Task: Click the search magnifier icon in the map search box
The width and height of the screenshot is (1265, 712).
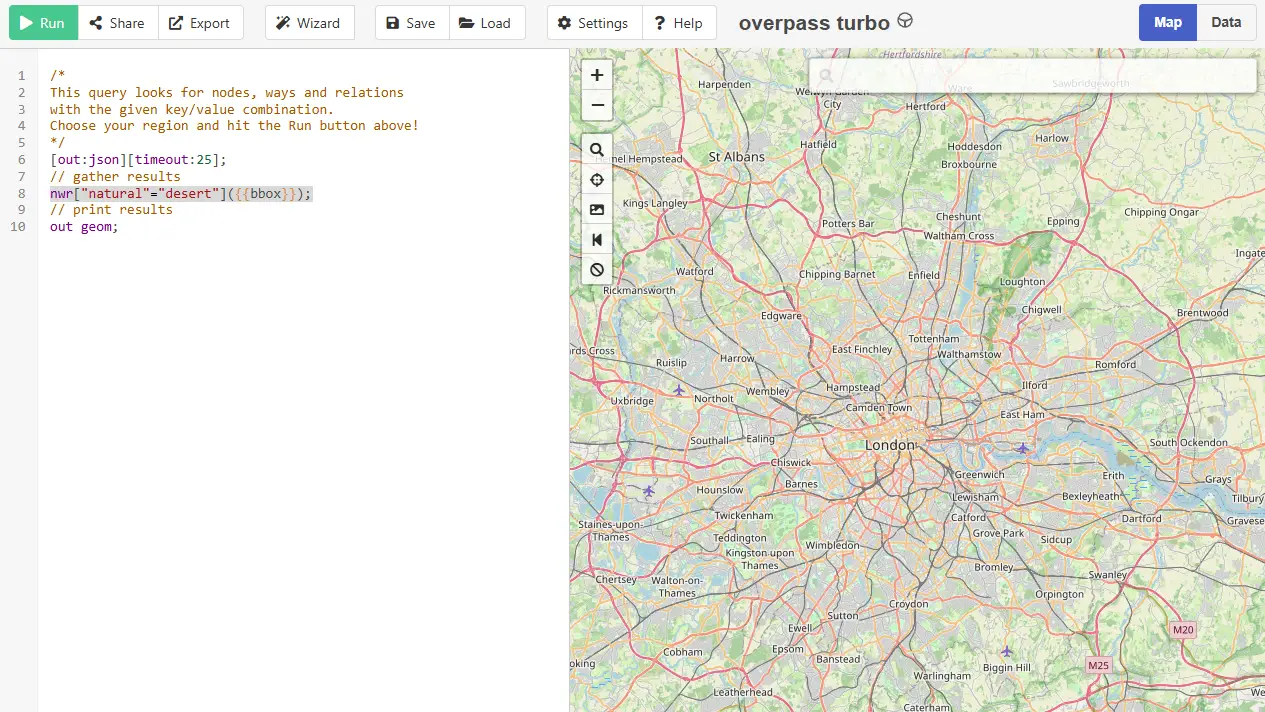Action: click(x=826, y=76)
